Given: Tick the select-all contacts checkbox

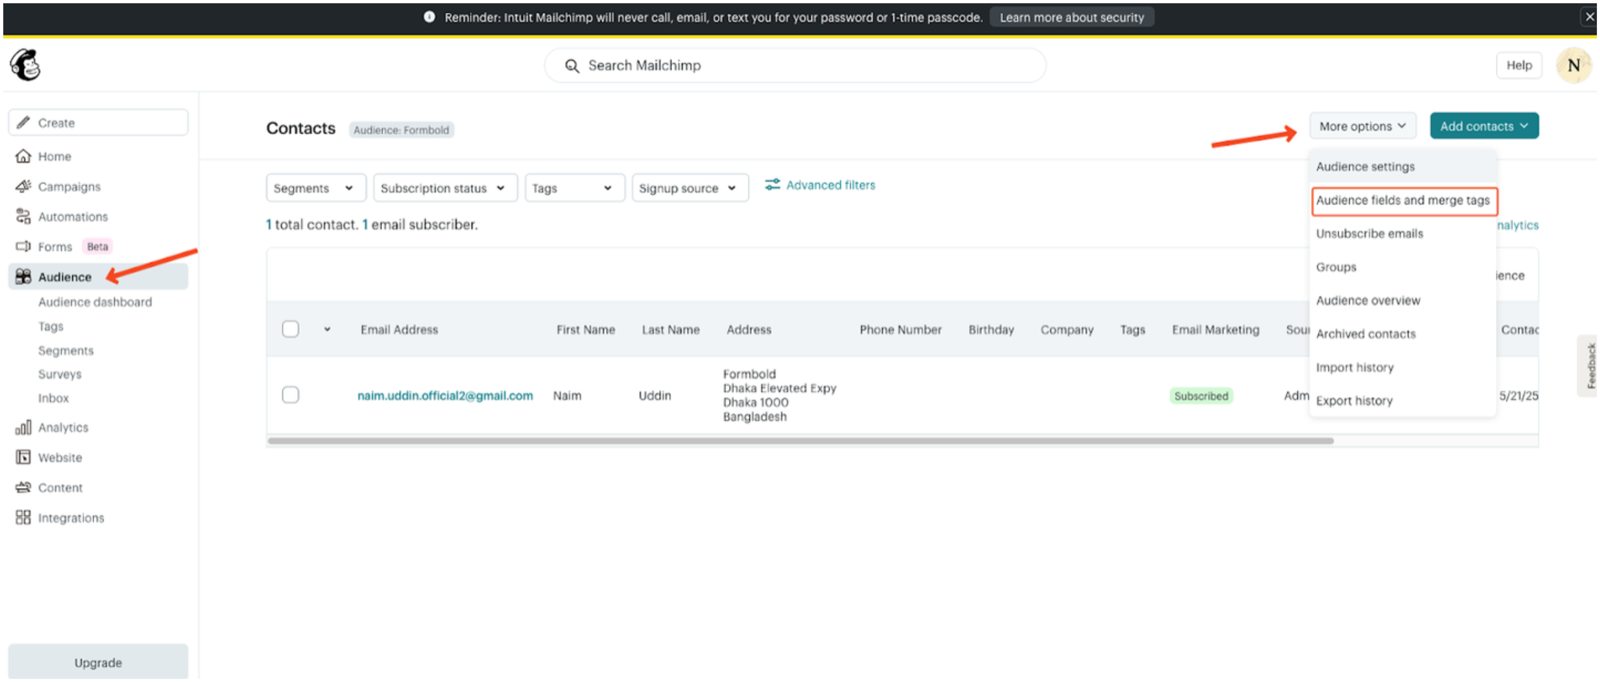Looking at the screenshot, I should pyautogui.click(x=290, y=329).
